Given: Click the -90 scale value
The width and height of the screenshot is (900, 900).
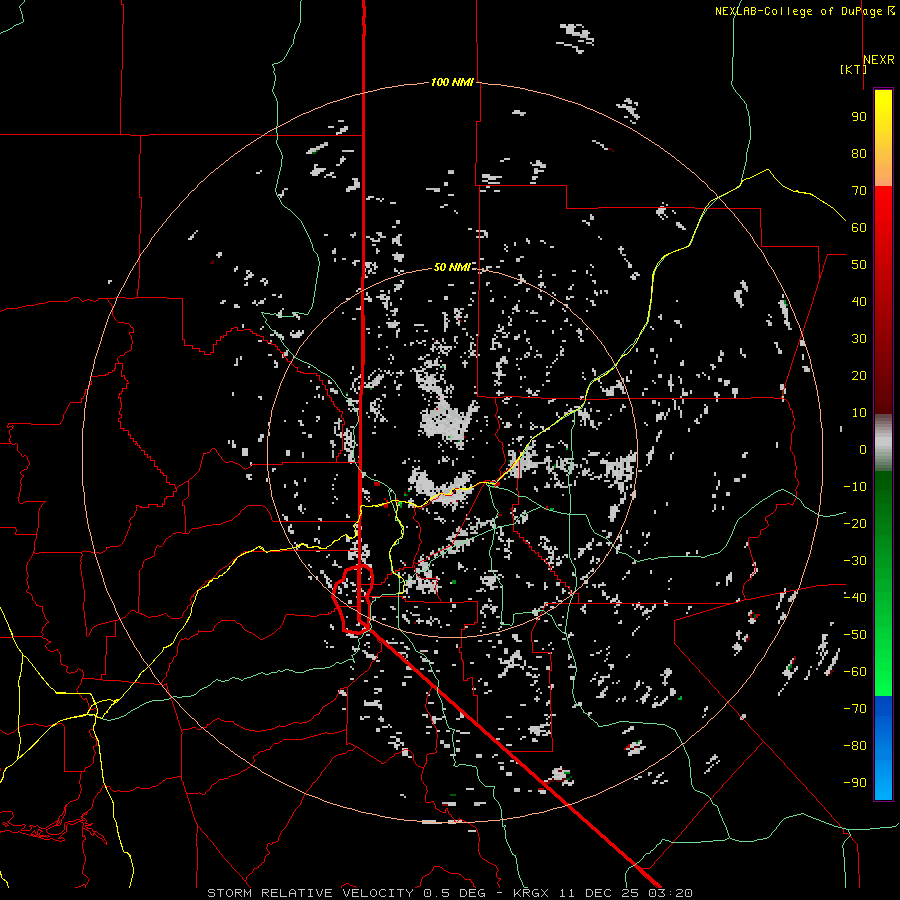Looking at the screenshot, I should (x=855, y=783).
